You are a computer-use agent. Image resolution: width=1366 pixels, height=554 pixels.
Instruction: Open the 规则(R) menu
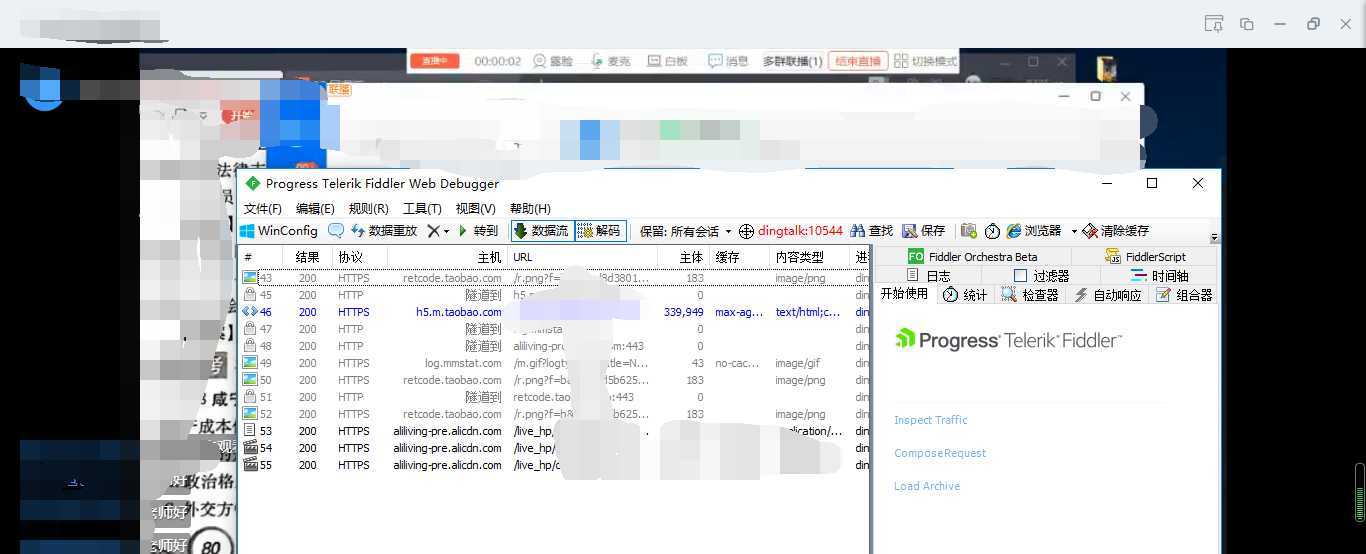(368, 208)
